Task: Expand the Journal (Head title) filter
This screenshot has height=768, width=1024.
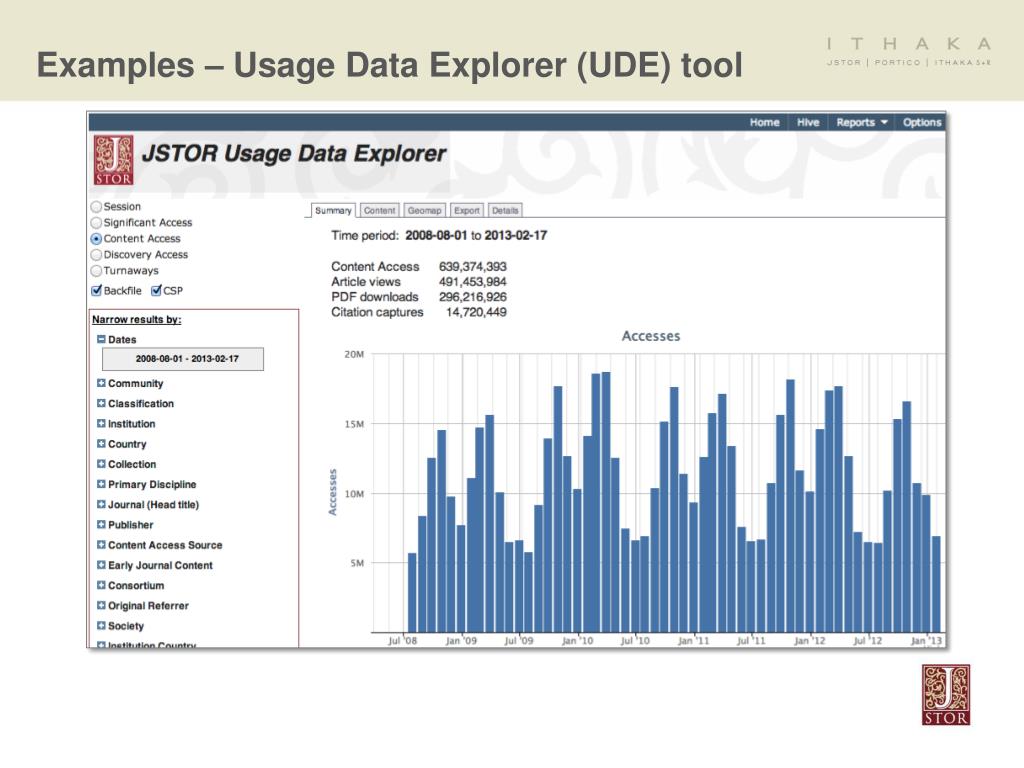Action: (101, 505)
